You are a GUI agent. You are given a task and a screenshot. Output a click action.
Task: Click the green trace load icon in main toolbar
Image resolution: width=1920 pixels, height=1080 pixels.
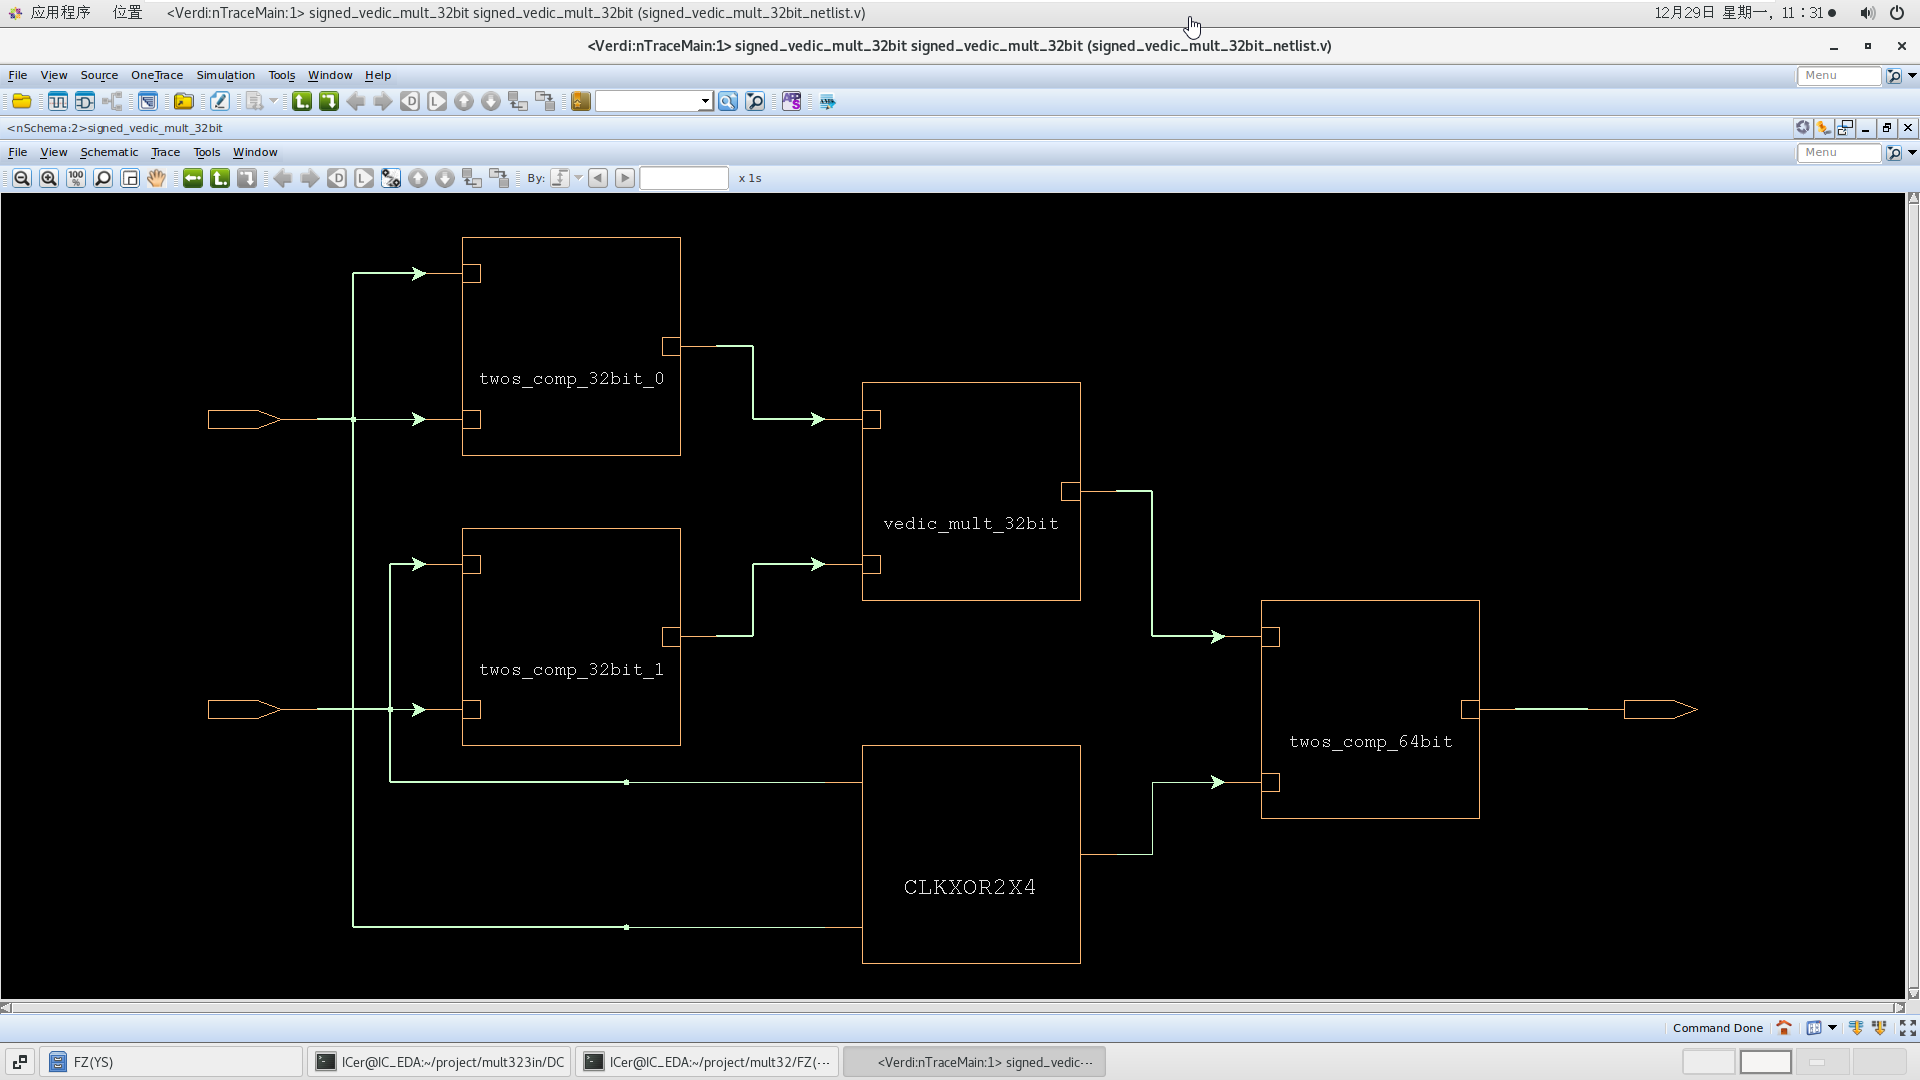301,101
